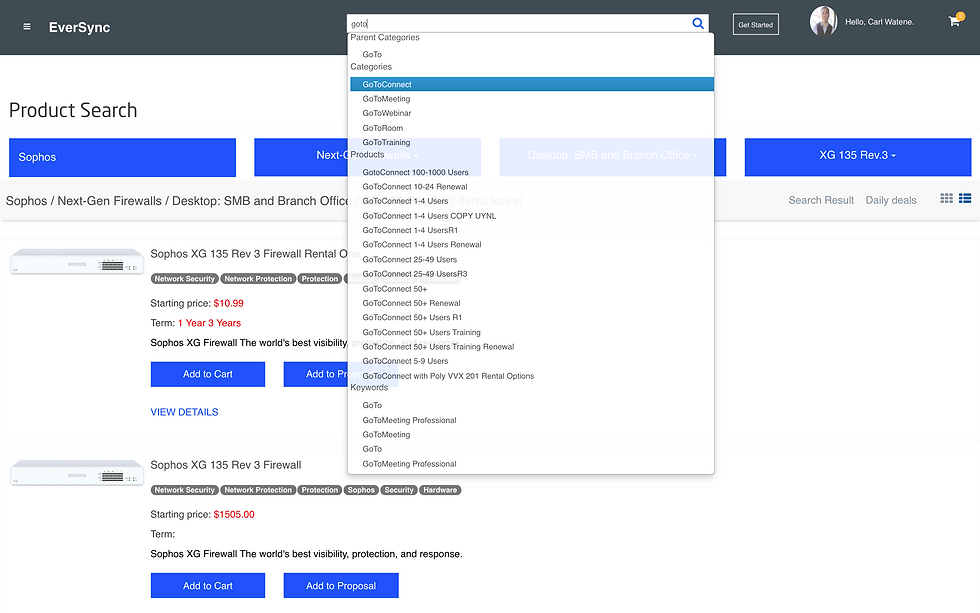The image size is (980, 613).
Task: Open the Daily deals tab
Action: (x=891, y=200)
